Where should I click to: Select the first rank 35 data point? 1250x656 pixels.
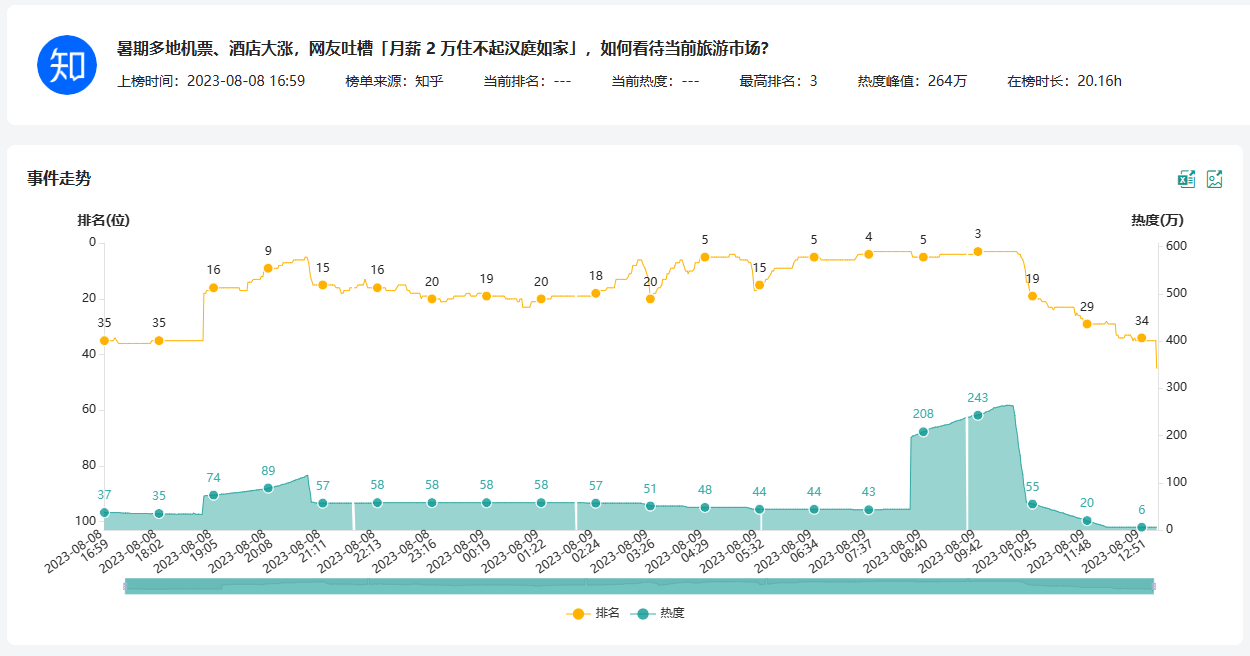pyautogui.click(x=104, y=341)
